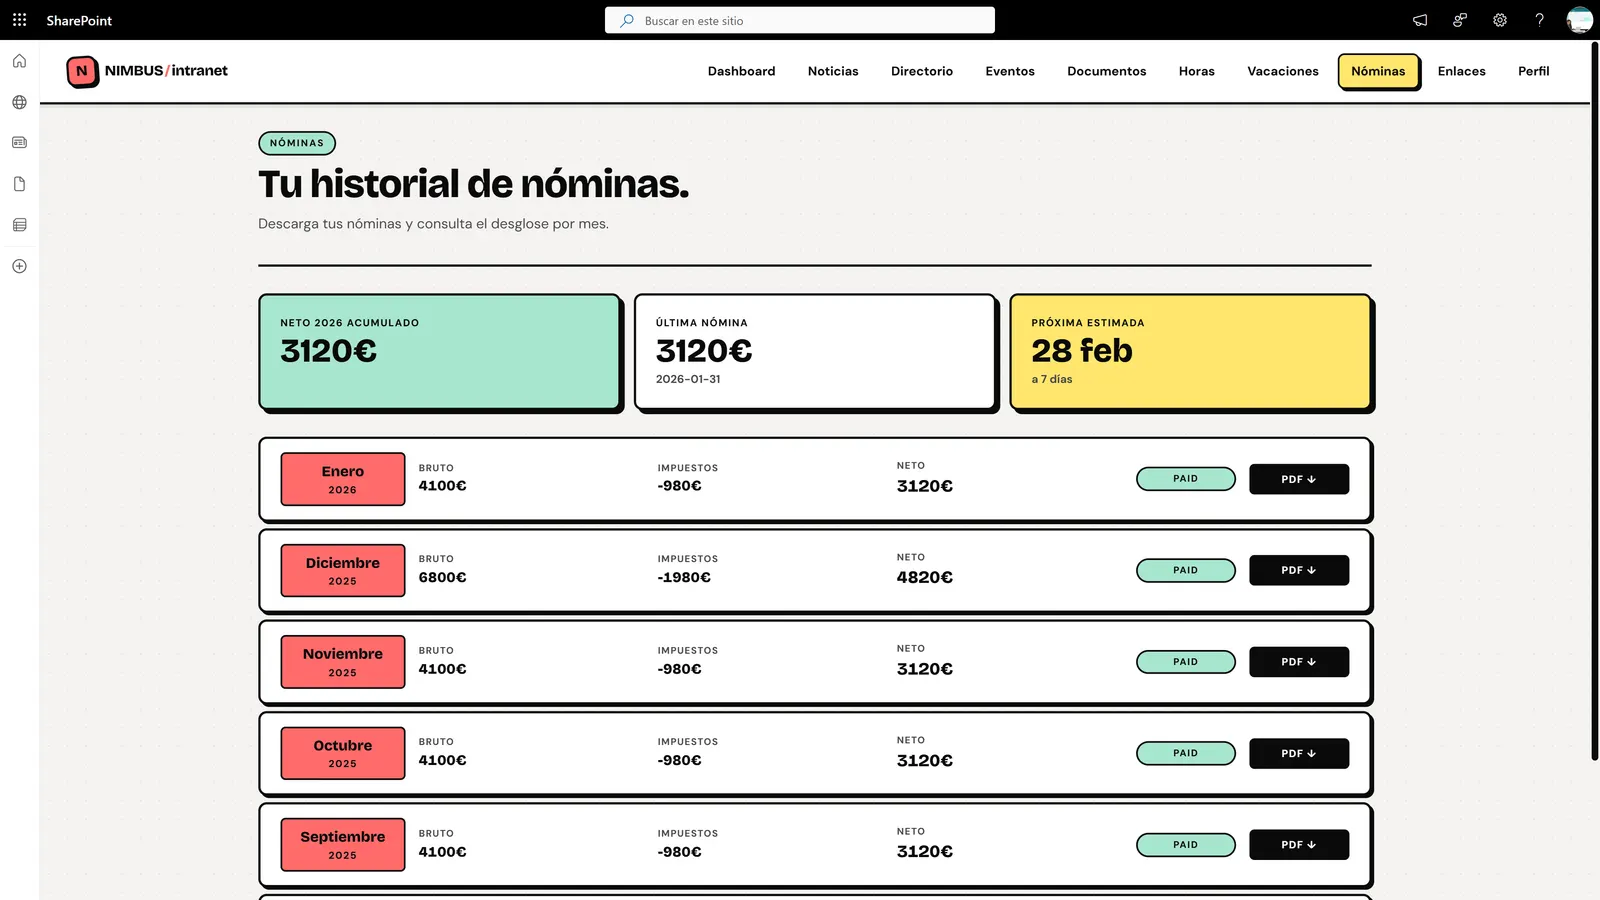Download the Septiembre 2025 PDF

click(1299, 845)
